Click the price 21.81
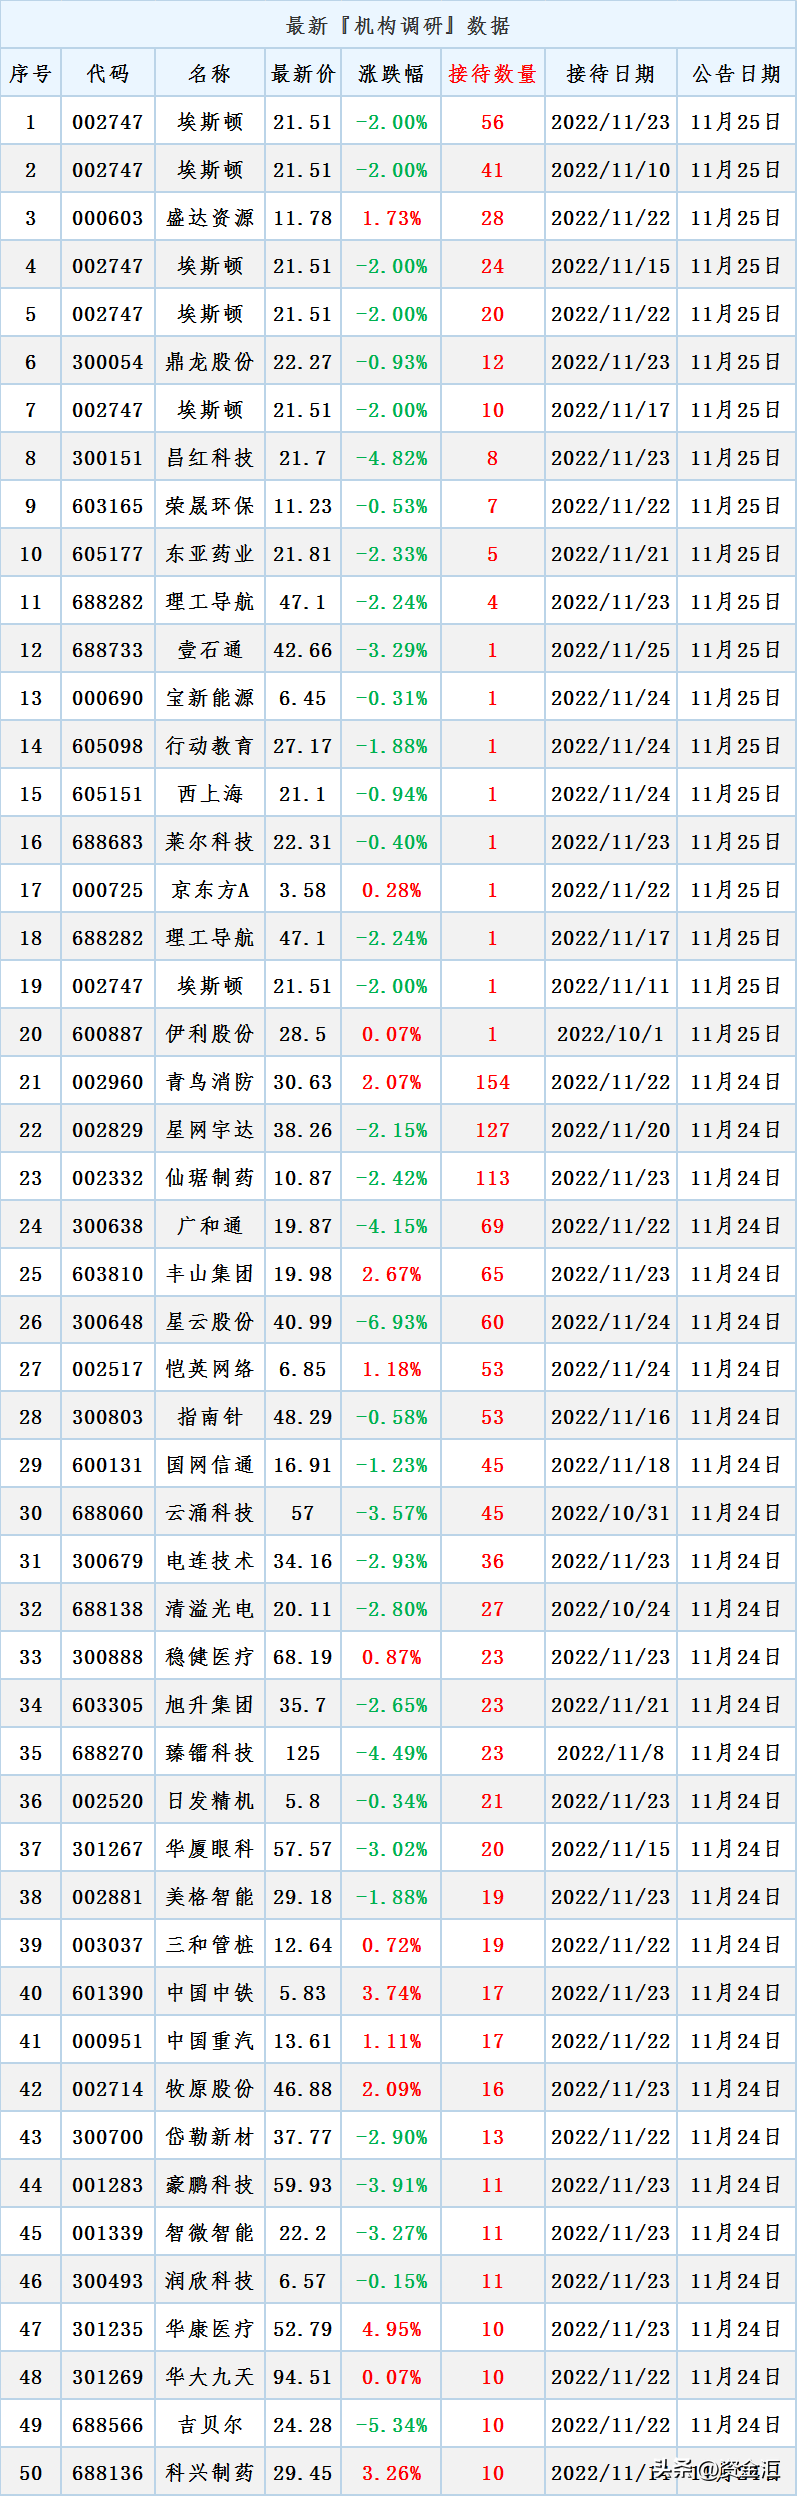This screenshot has width=798, height=2497. (303, 554)
